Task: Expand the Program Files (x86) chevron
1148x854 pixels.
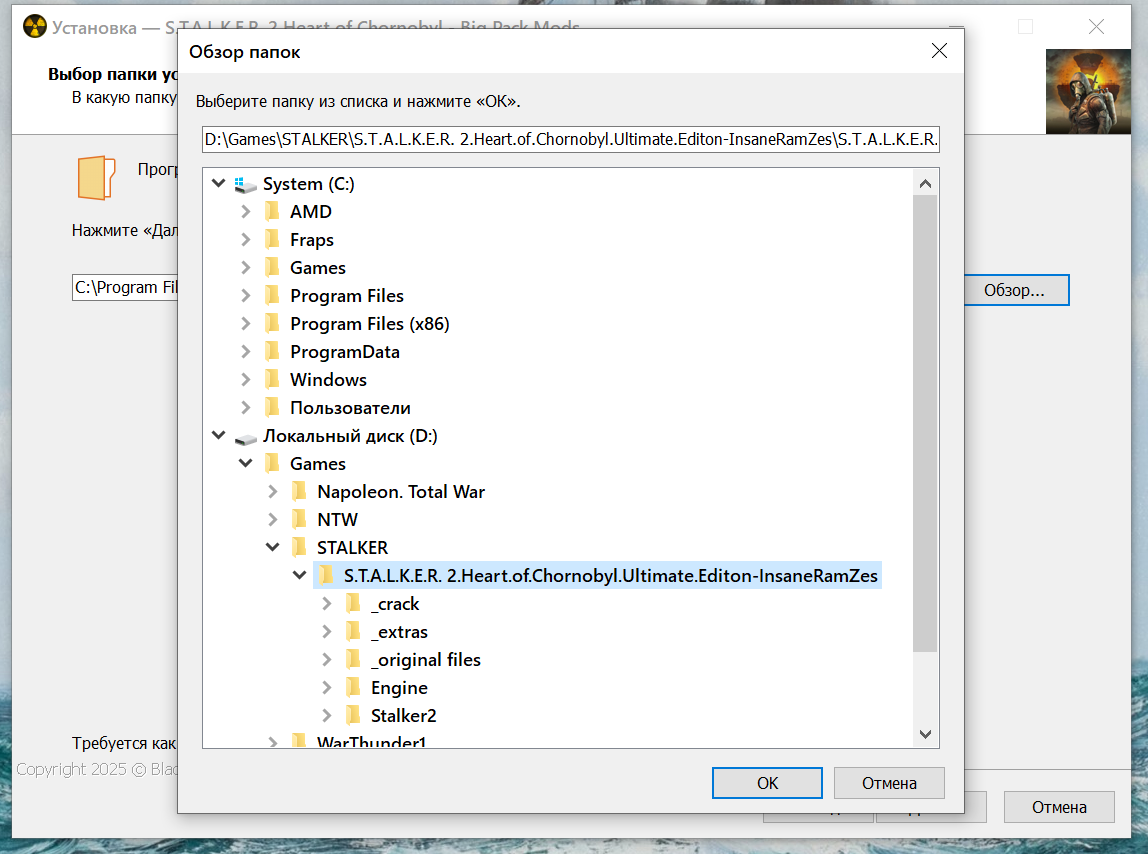Action: tap(246, 324)
